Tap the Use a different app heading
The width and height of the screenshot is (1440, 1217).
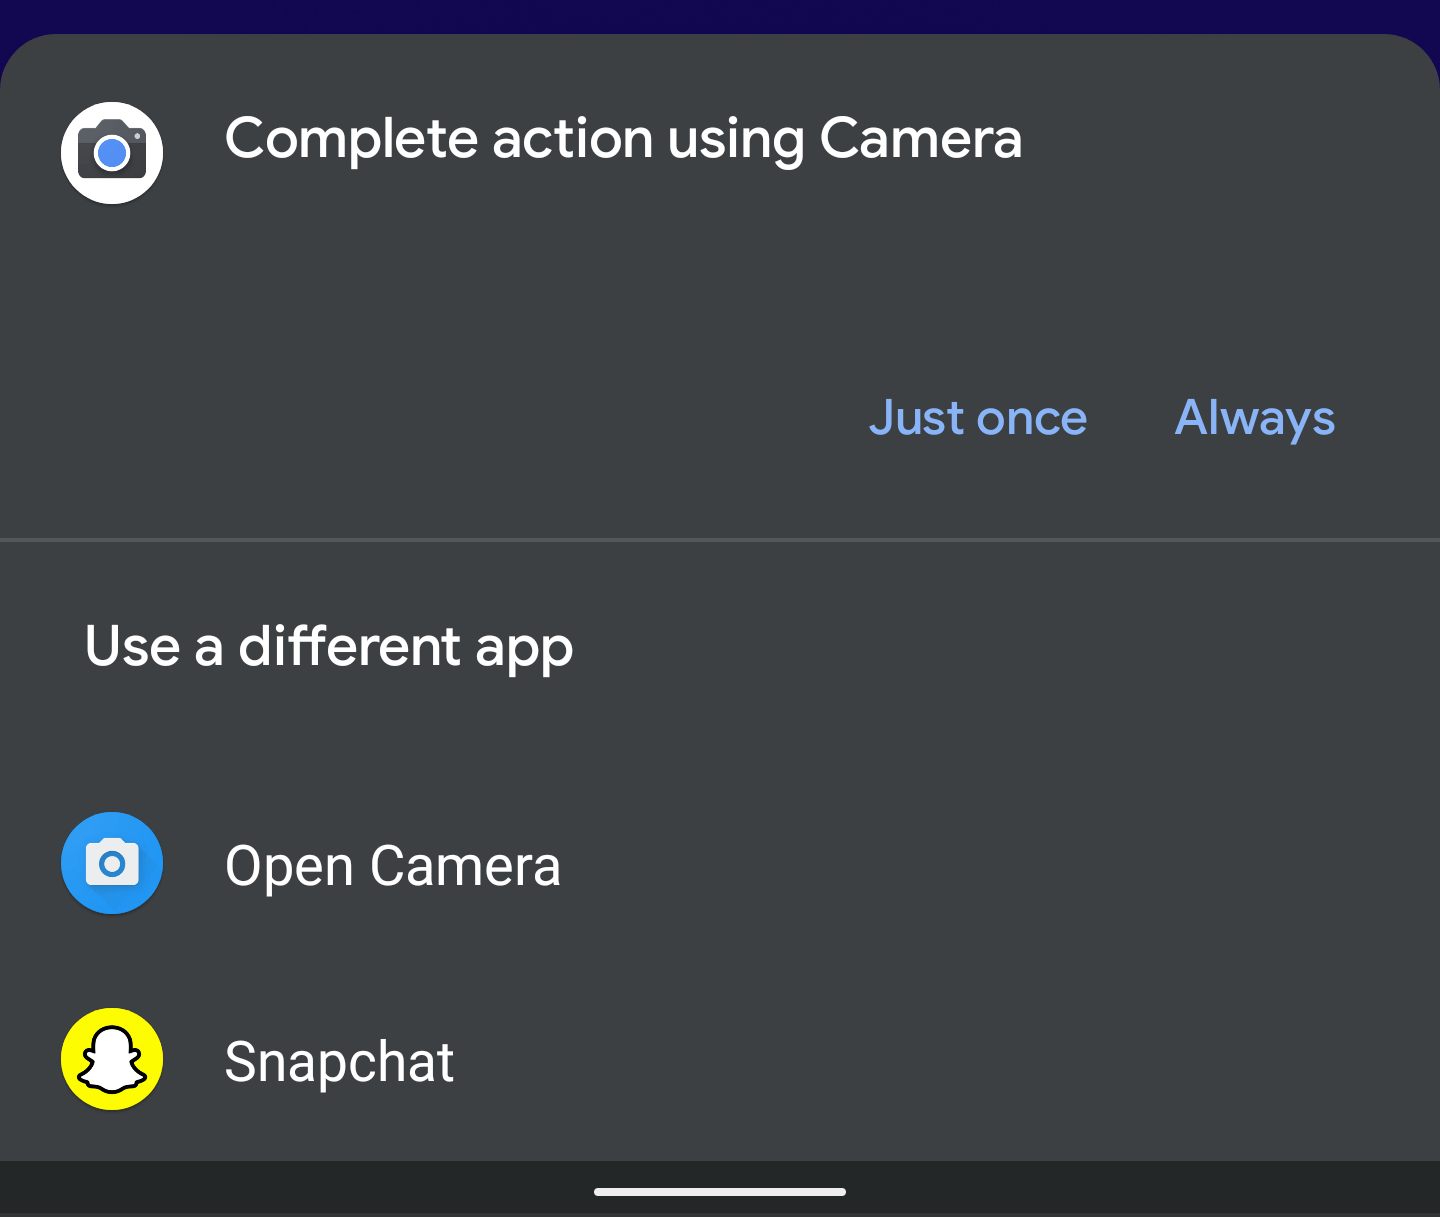328,647
